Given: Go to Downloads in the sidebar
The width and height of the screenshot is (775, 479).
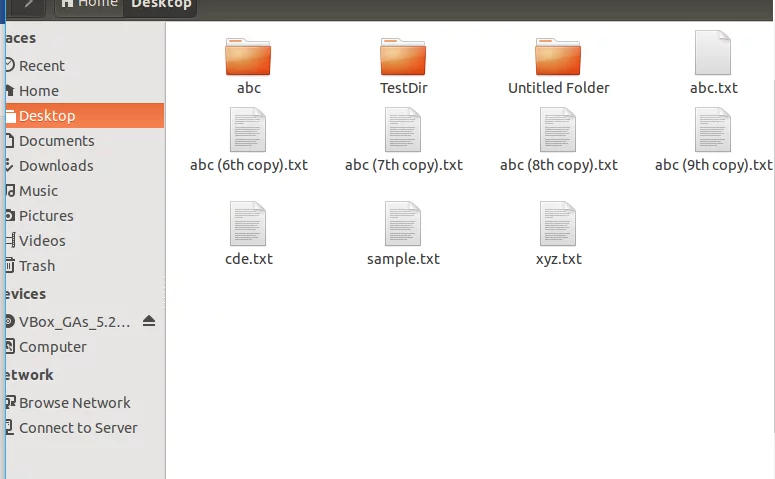Looking at the screenshot, I should [x=55, y=166].
